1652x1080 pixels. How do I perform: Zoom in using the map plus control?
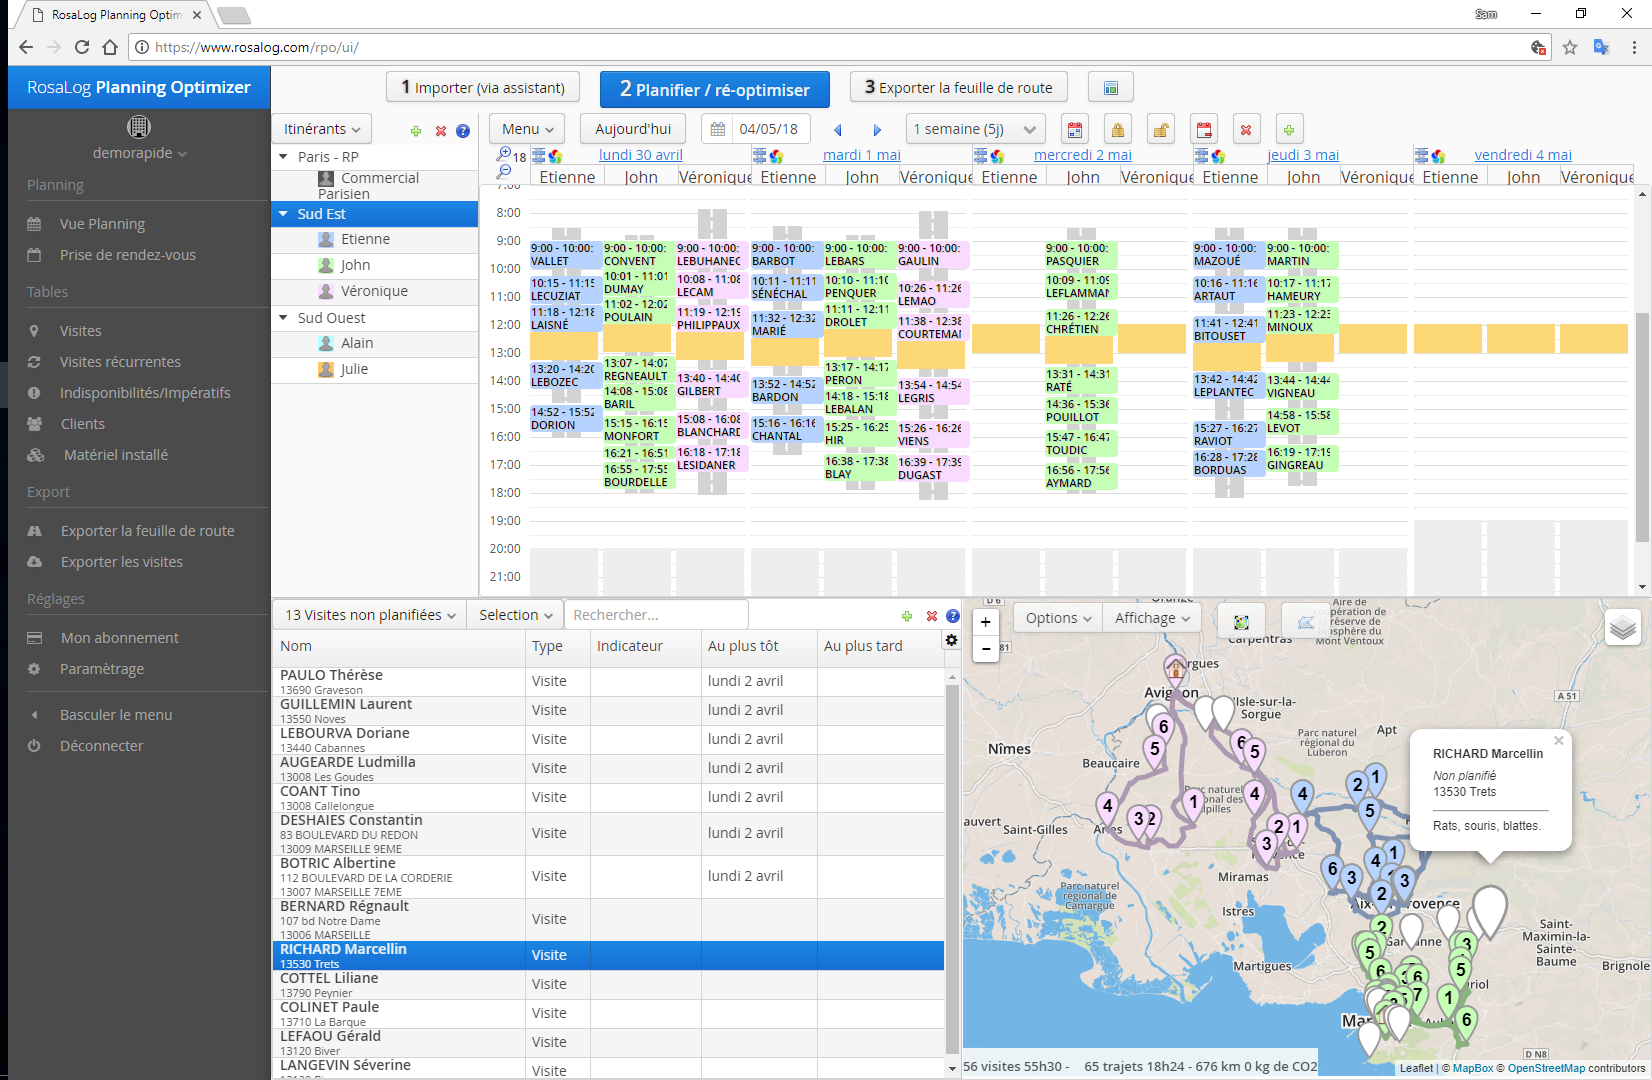[985, 622]
